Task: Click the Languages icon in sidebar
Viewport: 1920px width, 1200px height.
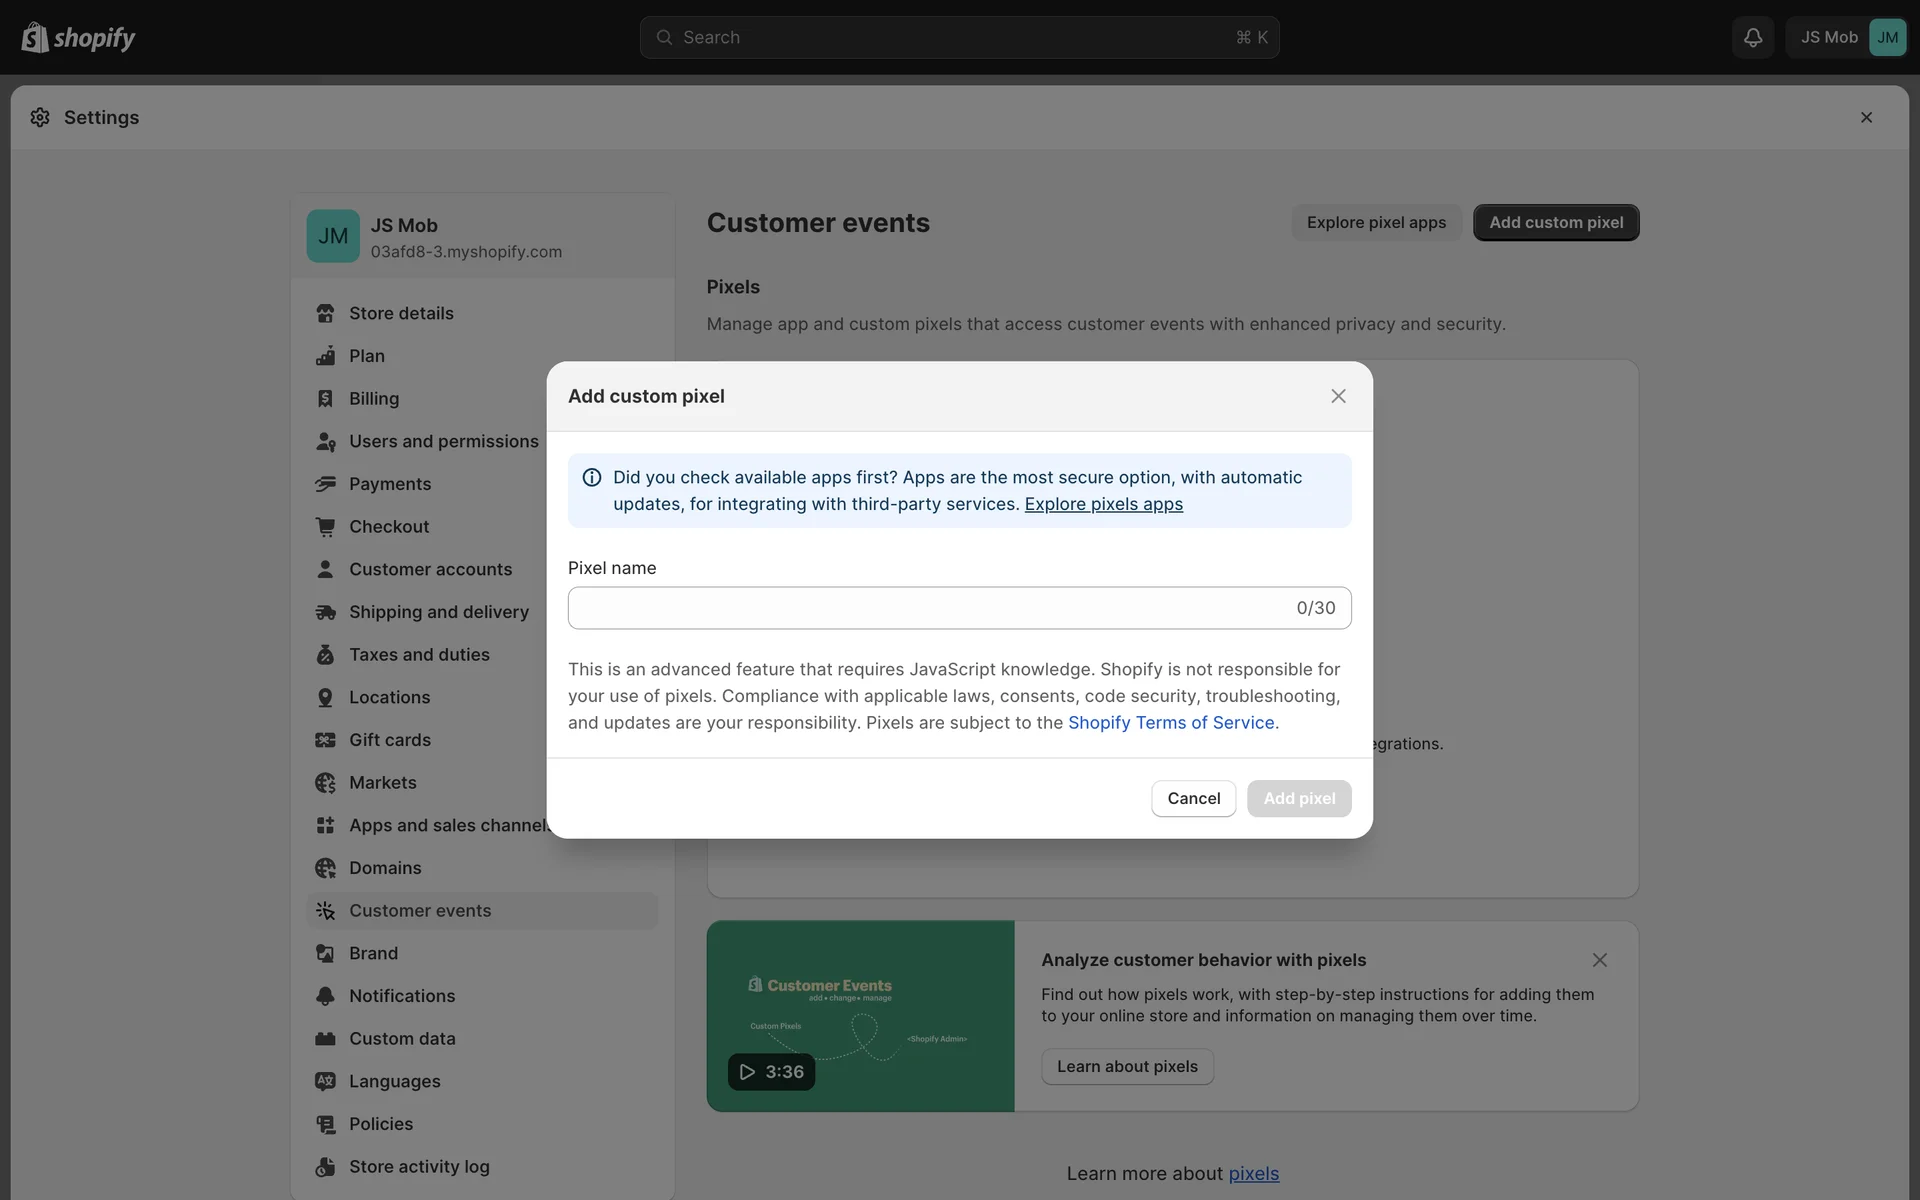Action: pyautogui.click(x=325, y=1081)
